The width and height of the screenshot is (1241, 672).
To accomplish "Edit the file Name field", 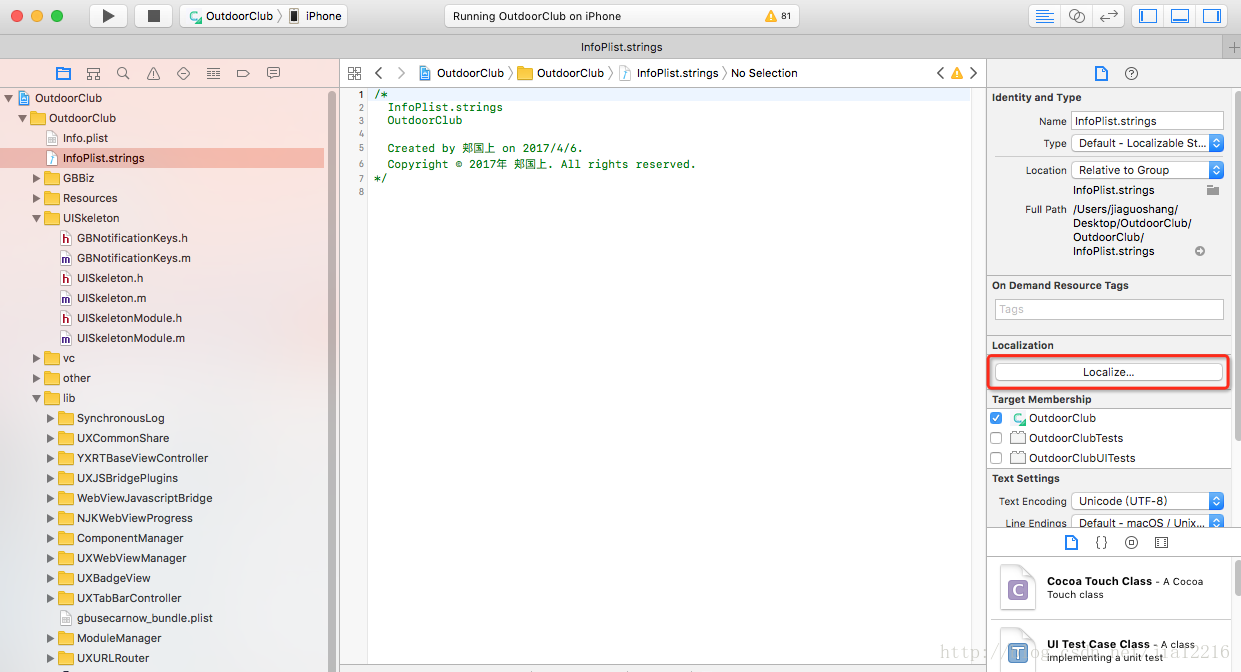I will pyautogui.click(x=1147, y=121).
